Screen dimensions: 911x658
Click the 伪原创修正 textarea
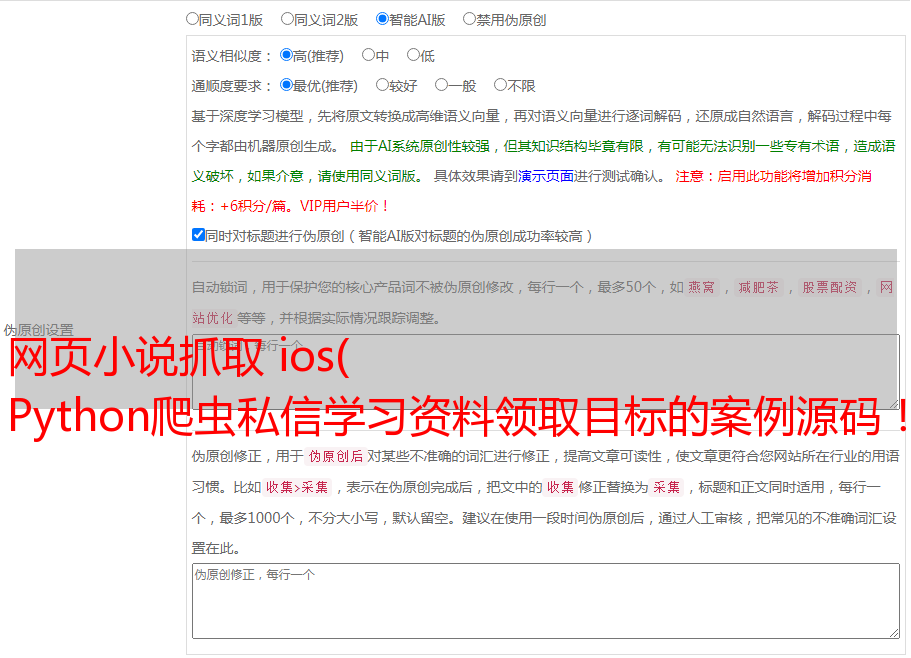[x=546, y=601]
